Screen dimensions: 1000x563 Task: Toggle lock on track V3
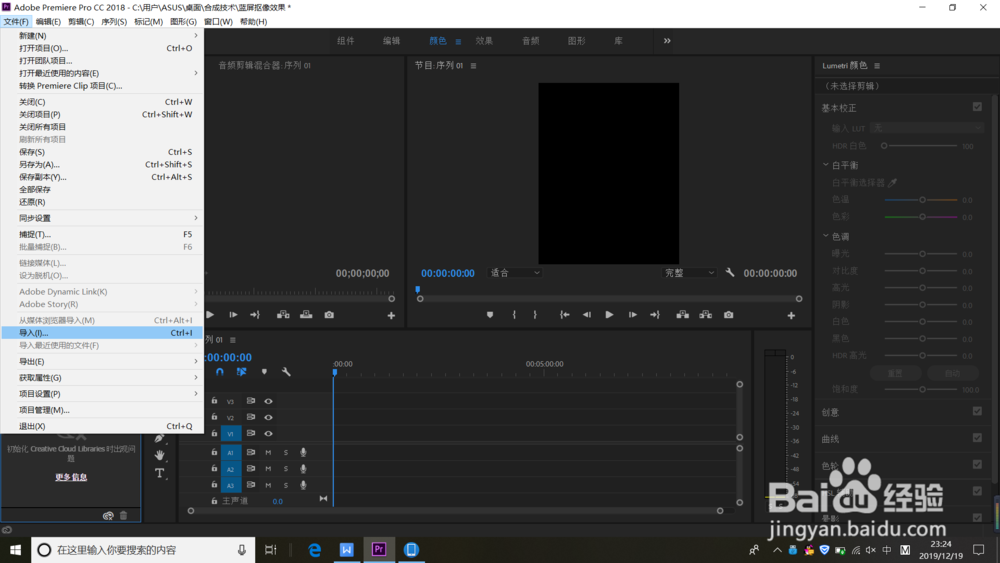click(214, 401)
